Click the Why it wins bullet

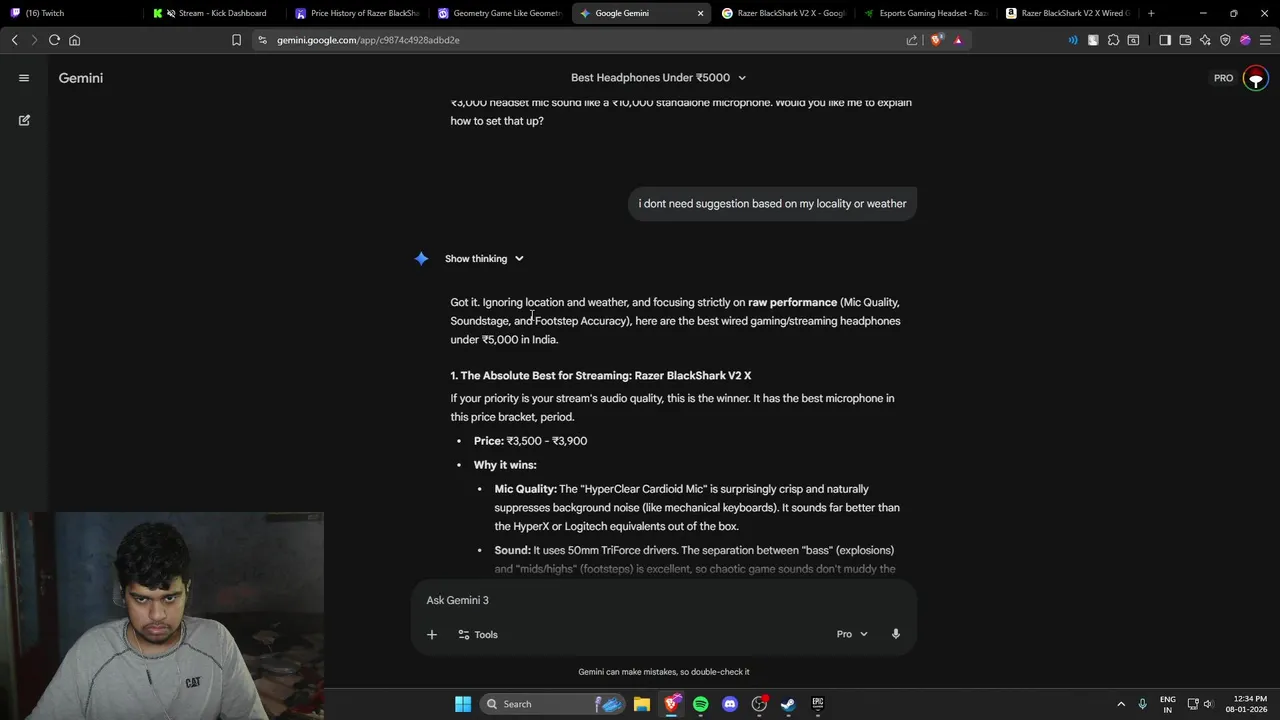pyautogui.click(x=505, y=465)
